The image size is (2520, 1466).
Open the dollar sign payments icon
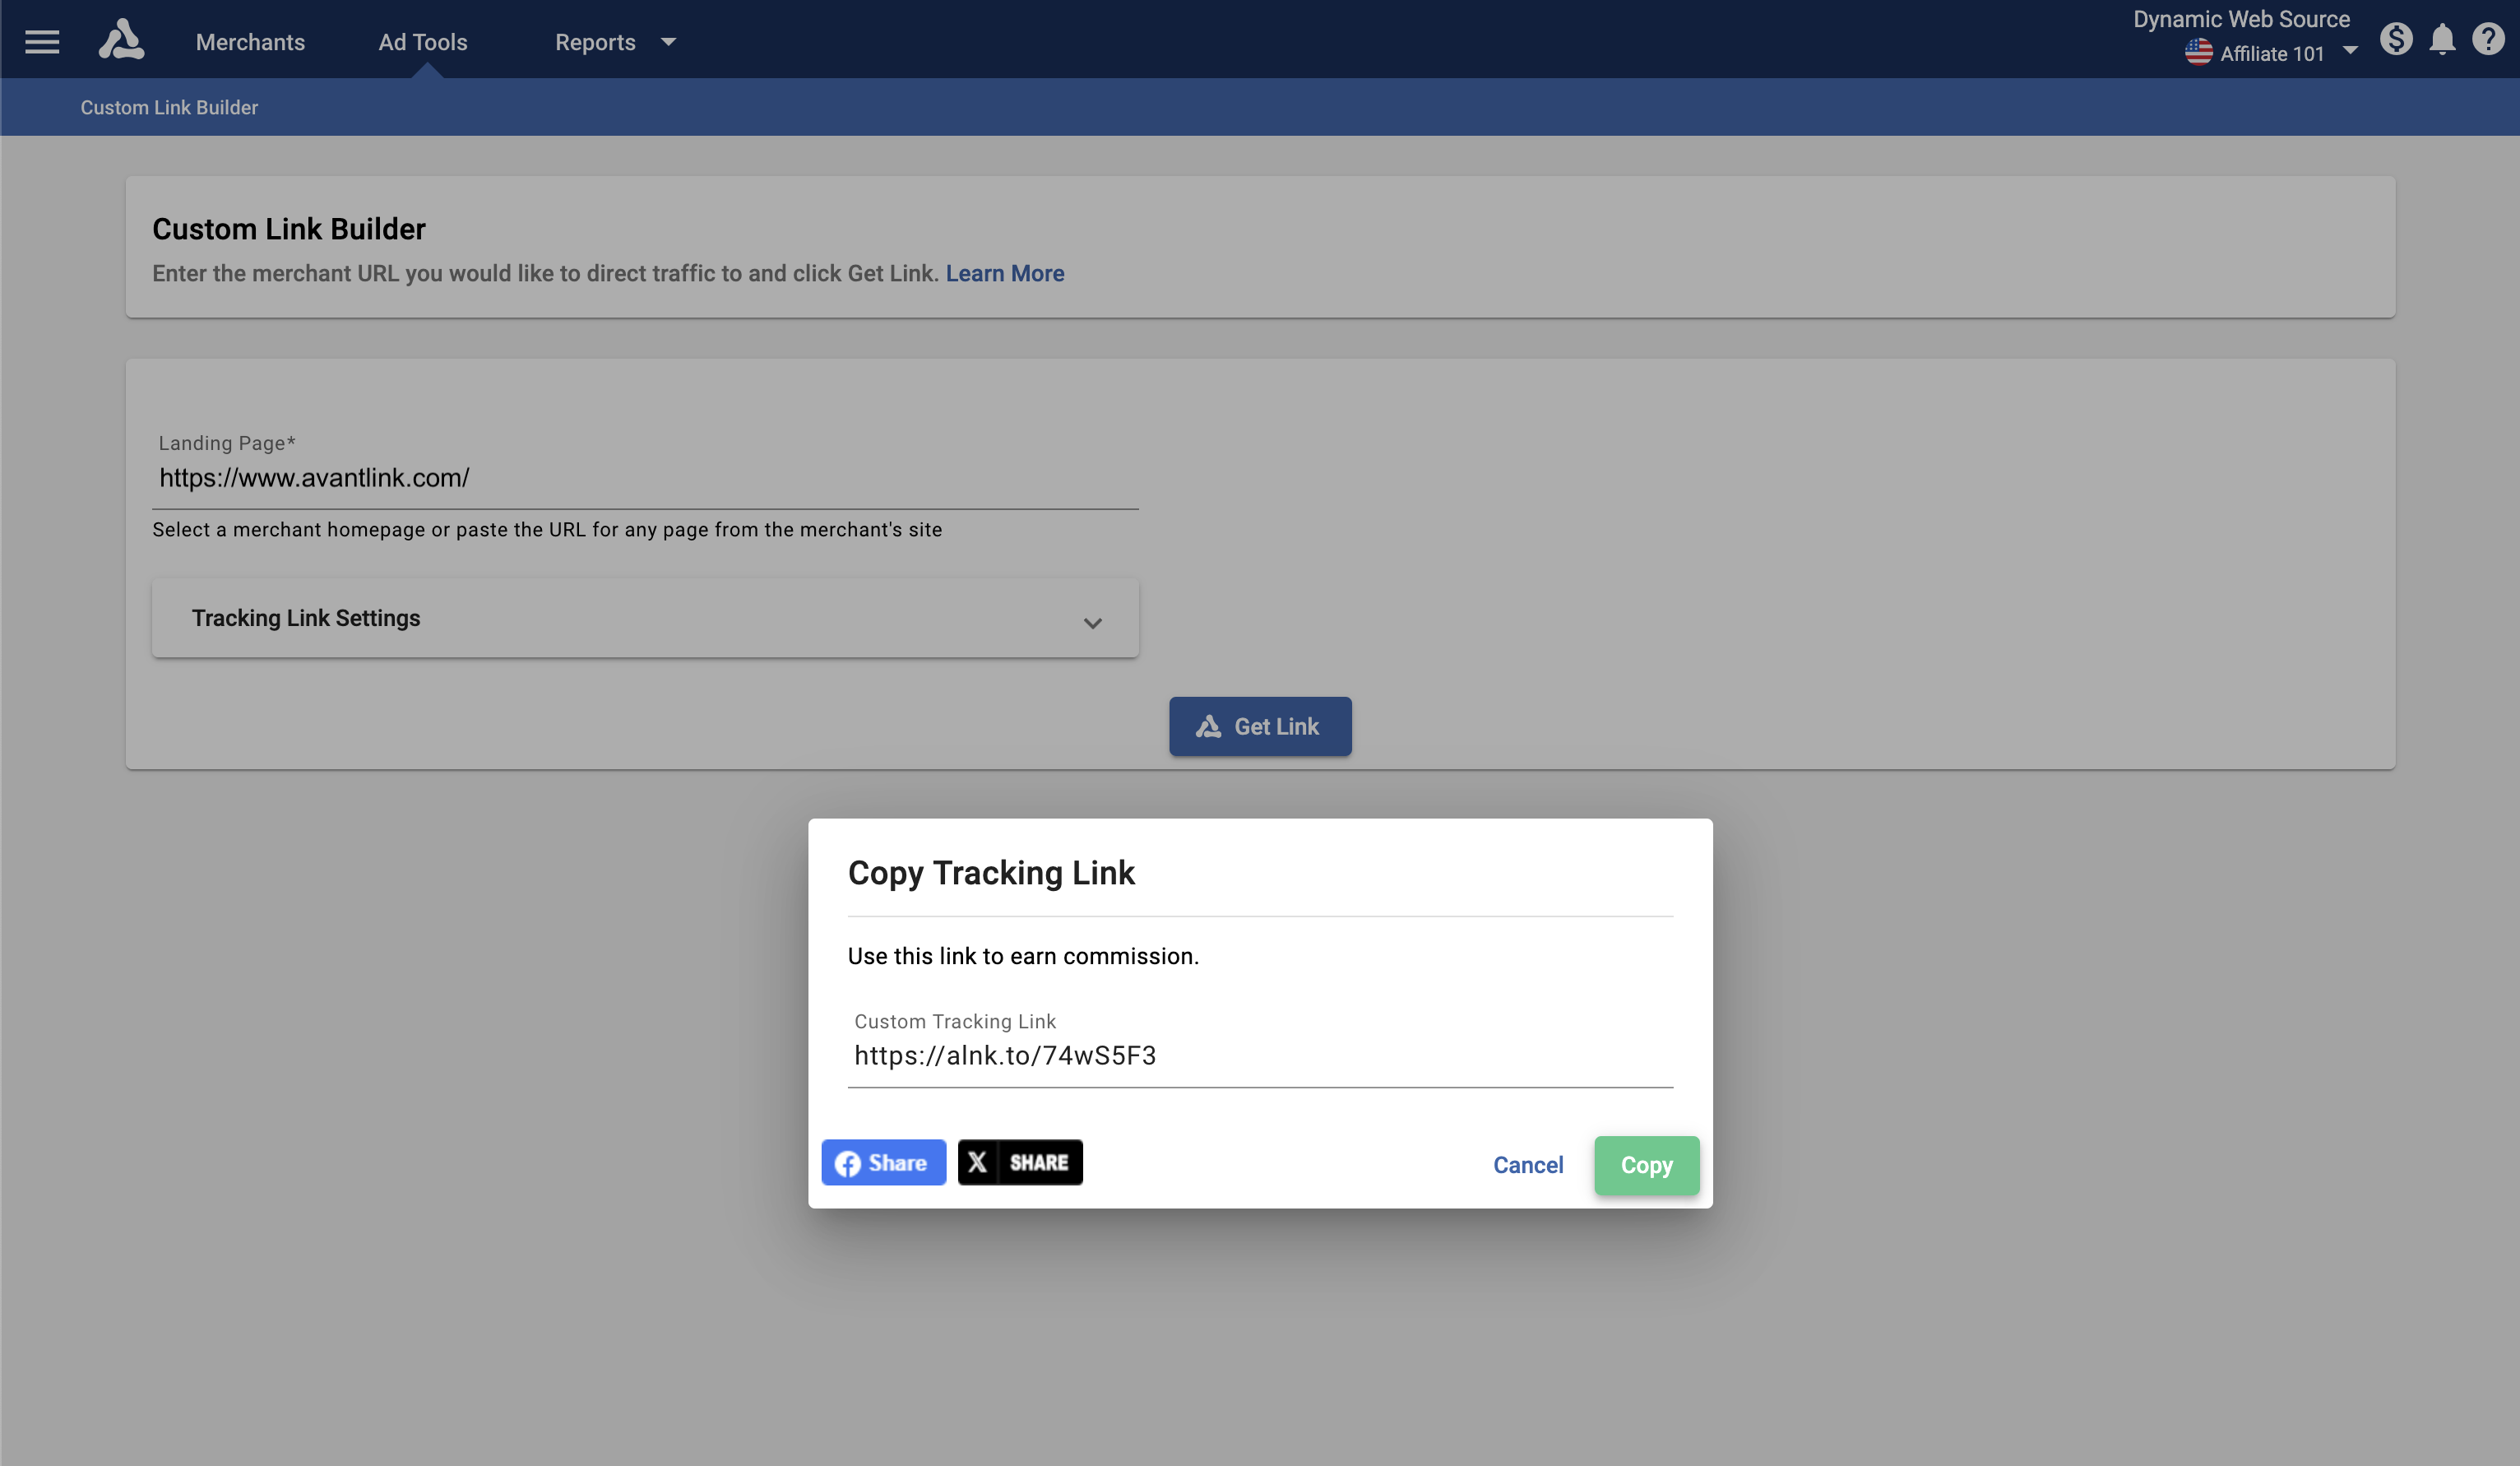coord(2396,39)
